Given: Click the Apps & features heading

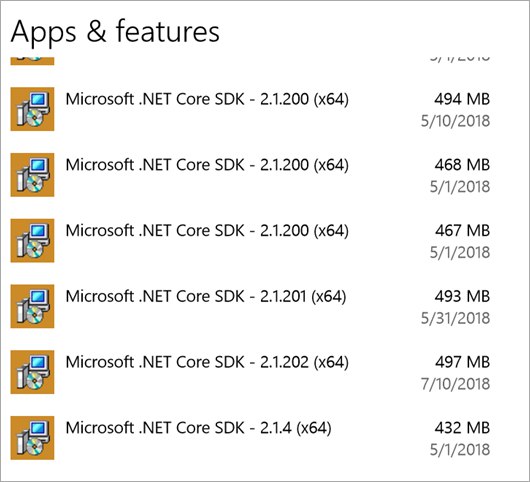Looking at the screenshot, I should click(x=115, y=32).
